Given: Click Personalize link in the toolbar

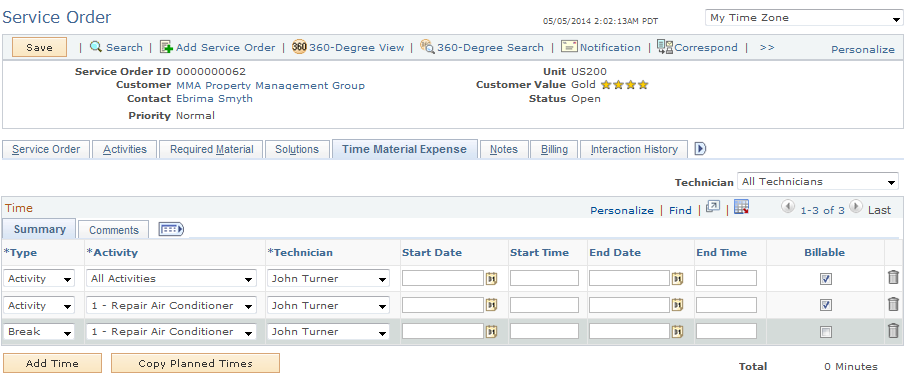Looking at the screenshot, I should click(863, 50).
